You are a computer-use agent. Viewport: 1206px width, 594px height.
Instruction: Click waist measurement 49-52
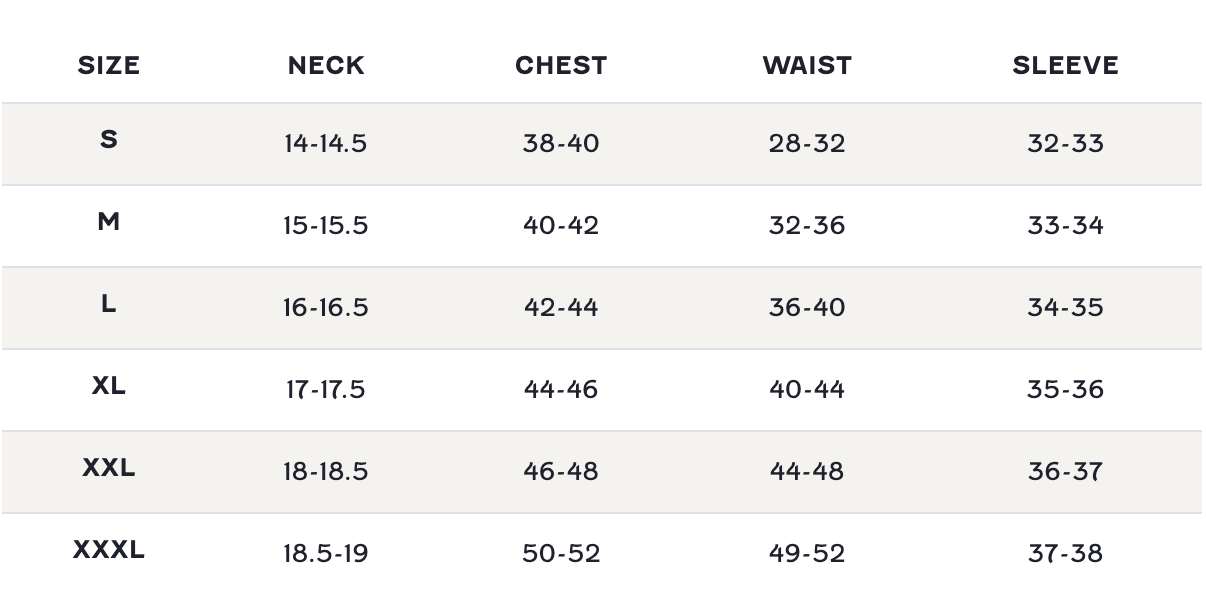807,554
